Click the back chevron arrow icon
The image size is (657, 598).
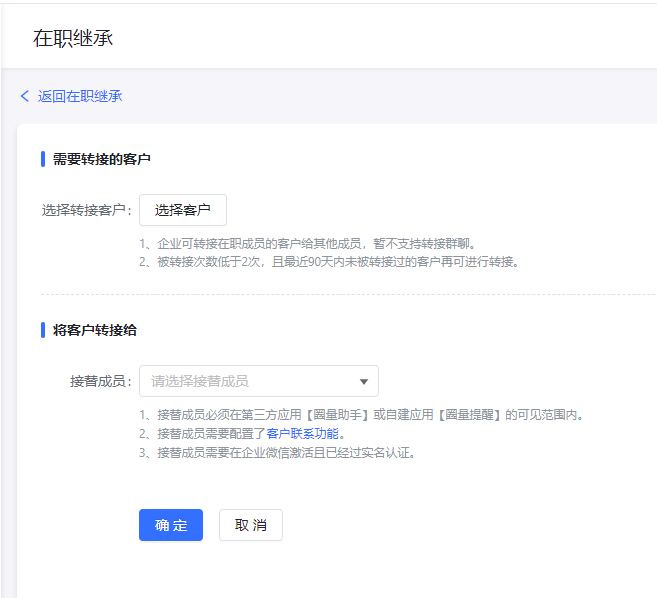(25, 96)
